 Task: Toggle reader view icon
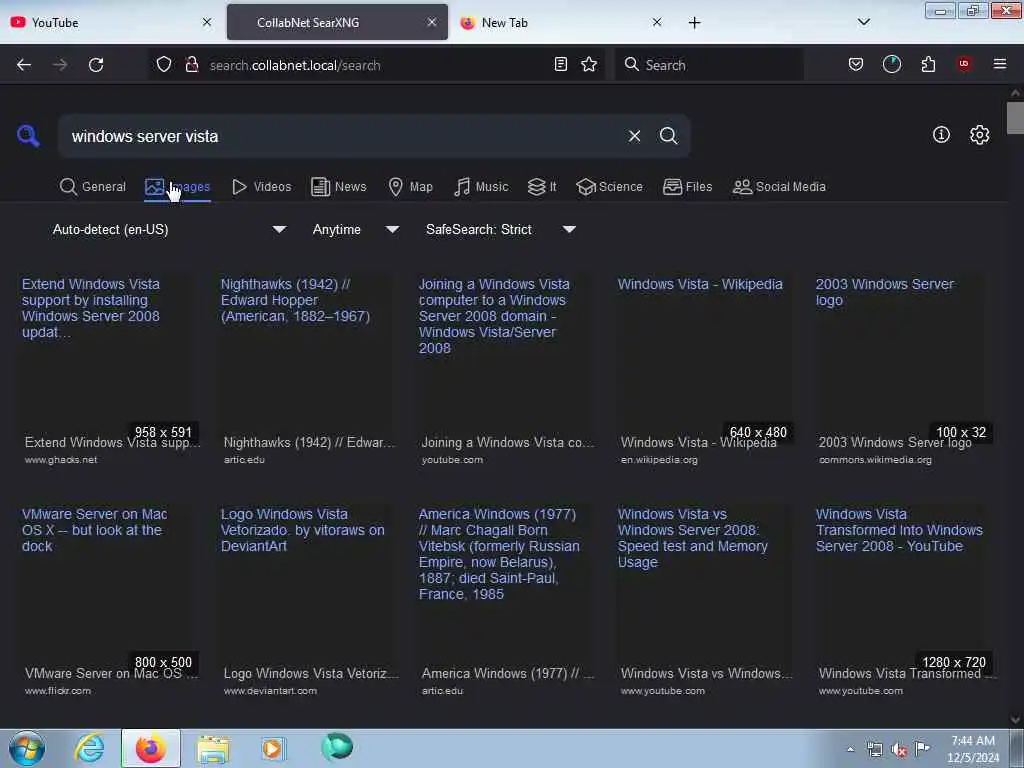pyautogui.click(x=560, y=64)
